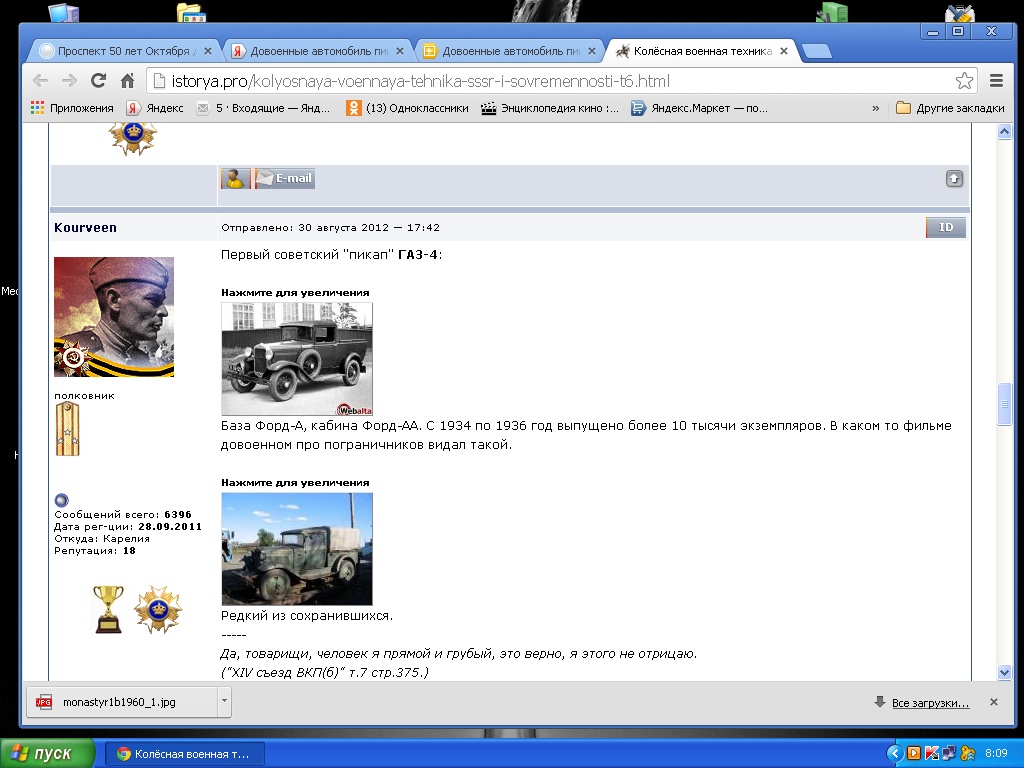Click the E-mail button under the post

click(x=285, y=178)
